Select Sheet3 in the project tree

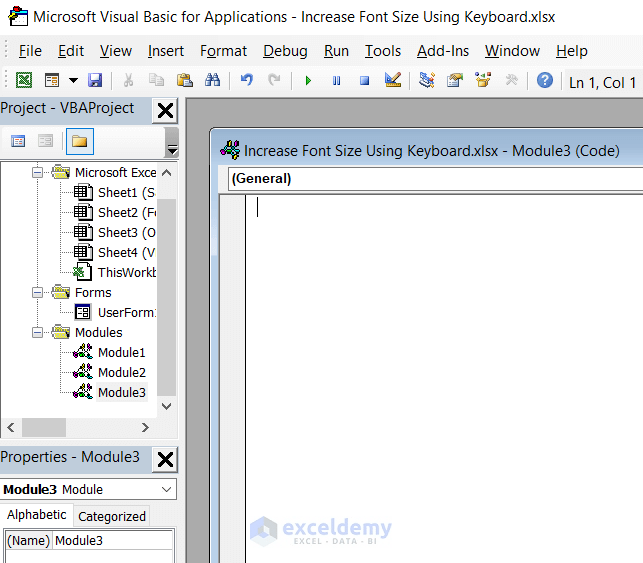click(114, 232)
